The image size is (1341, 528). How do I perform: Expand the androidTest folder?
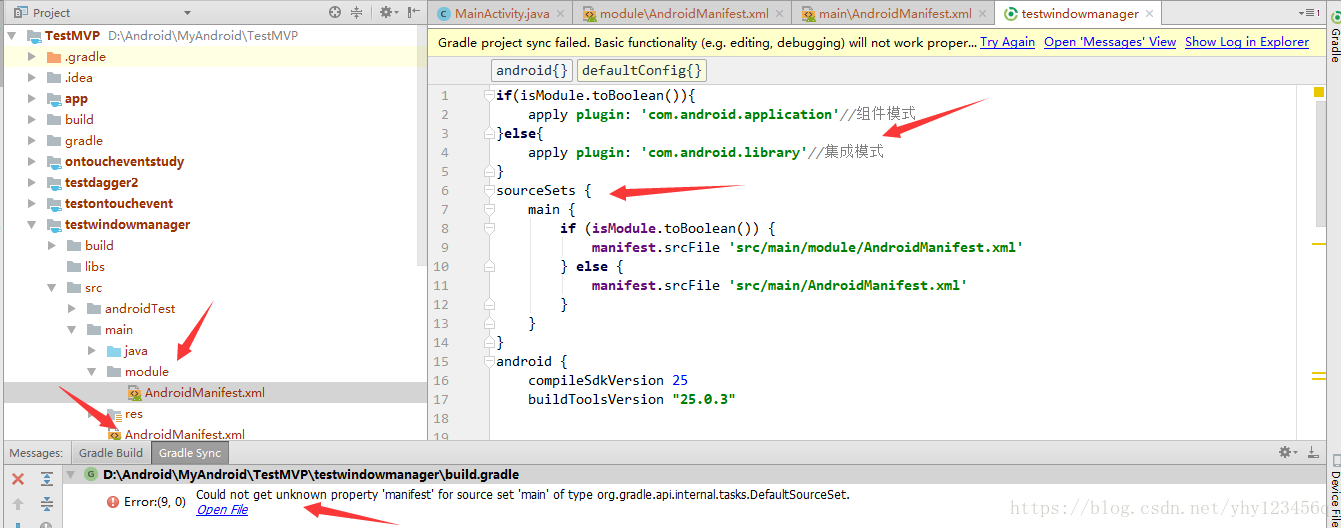pos(72,309)
